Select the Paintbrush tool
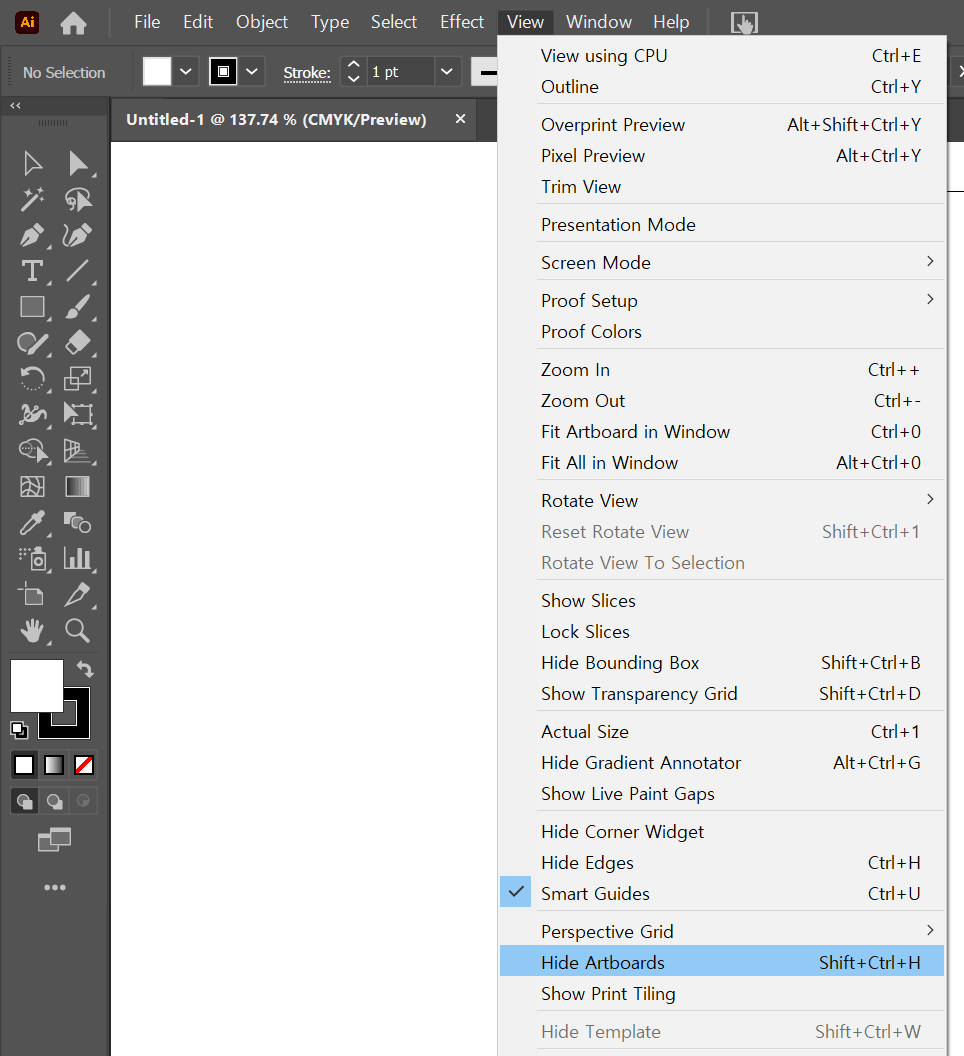The width and height of the screenshot is (964, 1056). click(x=77, y=307)
